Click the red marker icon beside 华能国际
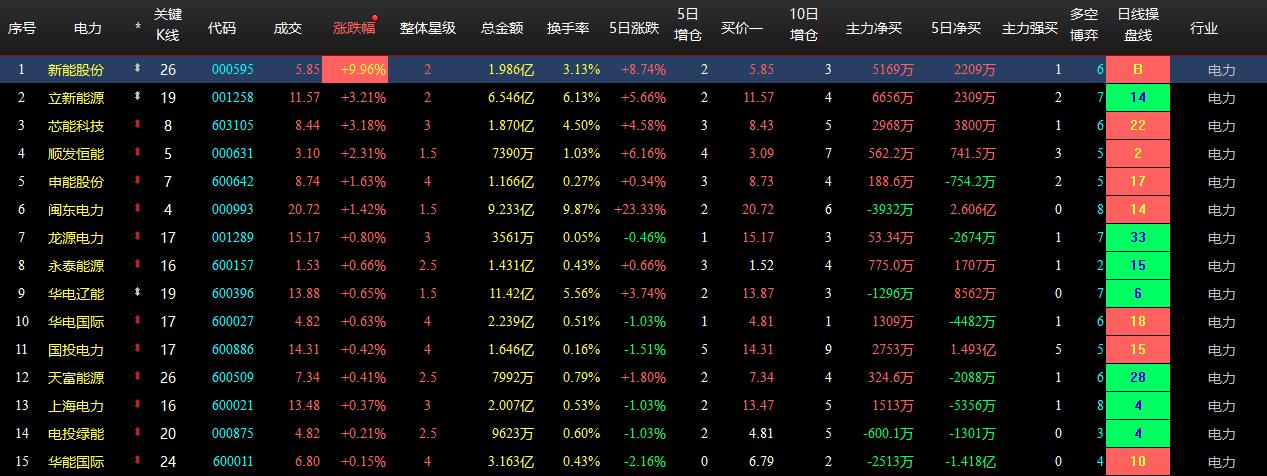The image size is (1267, 476). (137, 462)
